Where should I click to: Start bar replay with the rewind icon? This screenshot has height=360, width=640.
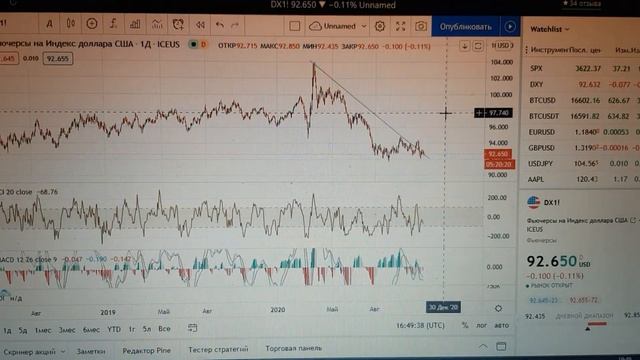click(x=200, y=25)
